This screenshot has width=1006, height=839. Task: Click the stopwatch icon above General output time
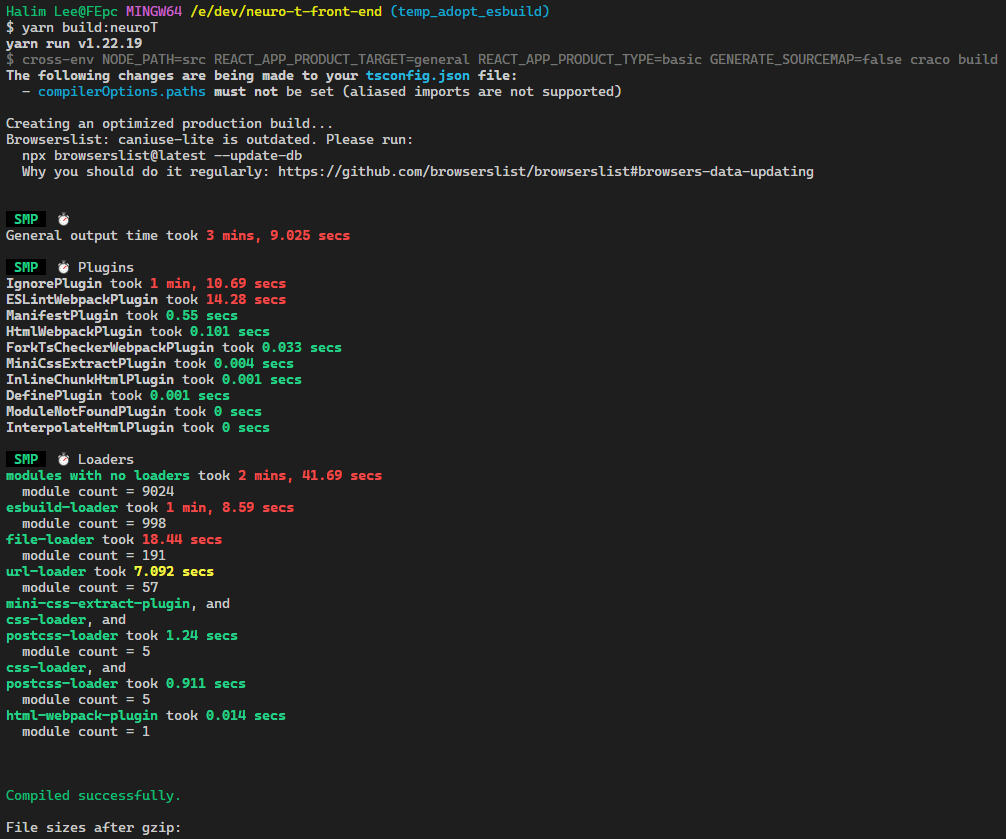tap(63, 219)
